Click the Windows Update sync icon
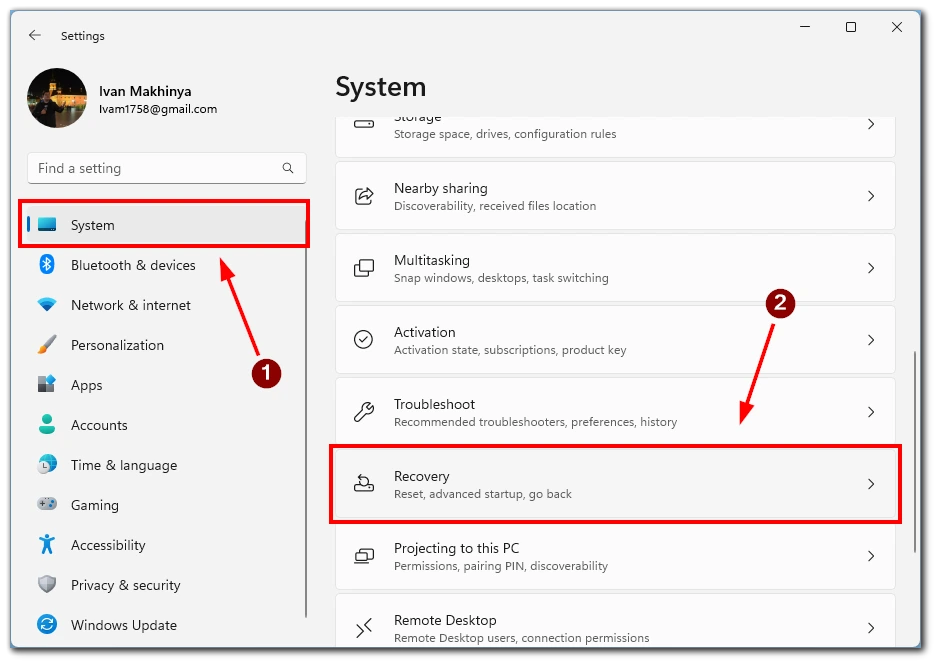This screenshot has height=666, width=939. (x=47, y=624)
